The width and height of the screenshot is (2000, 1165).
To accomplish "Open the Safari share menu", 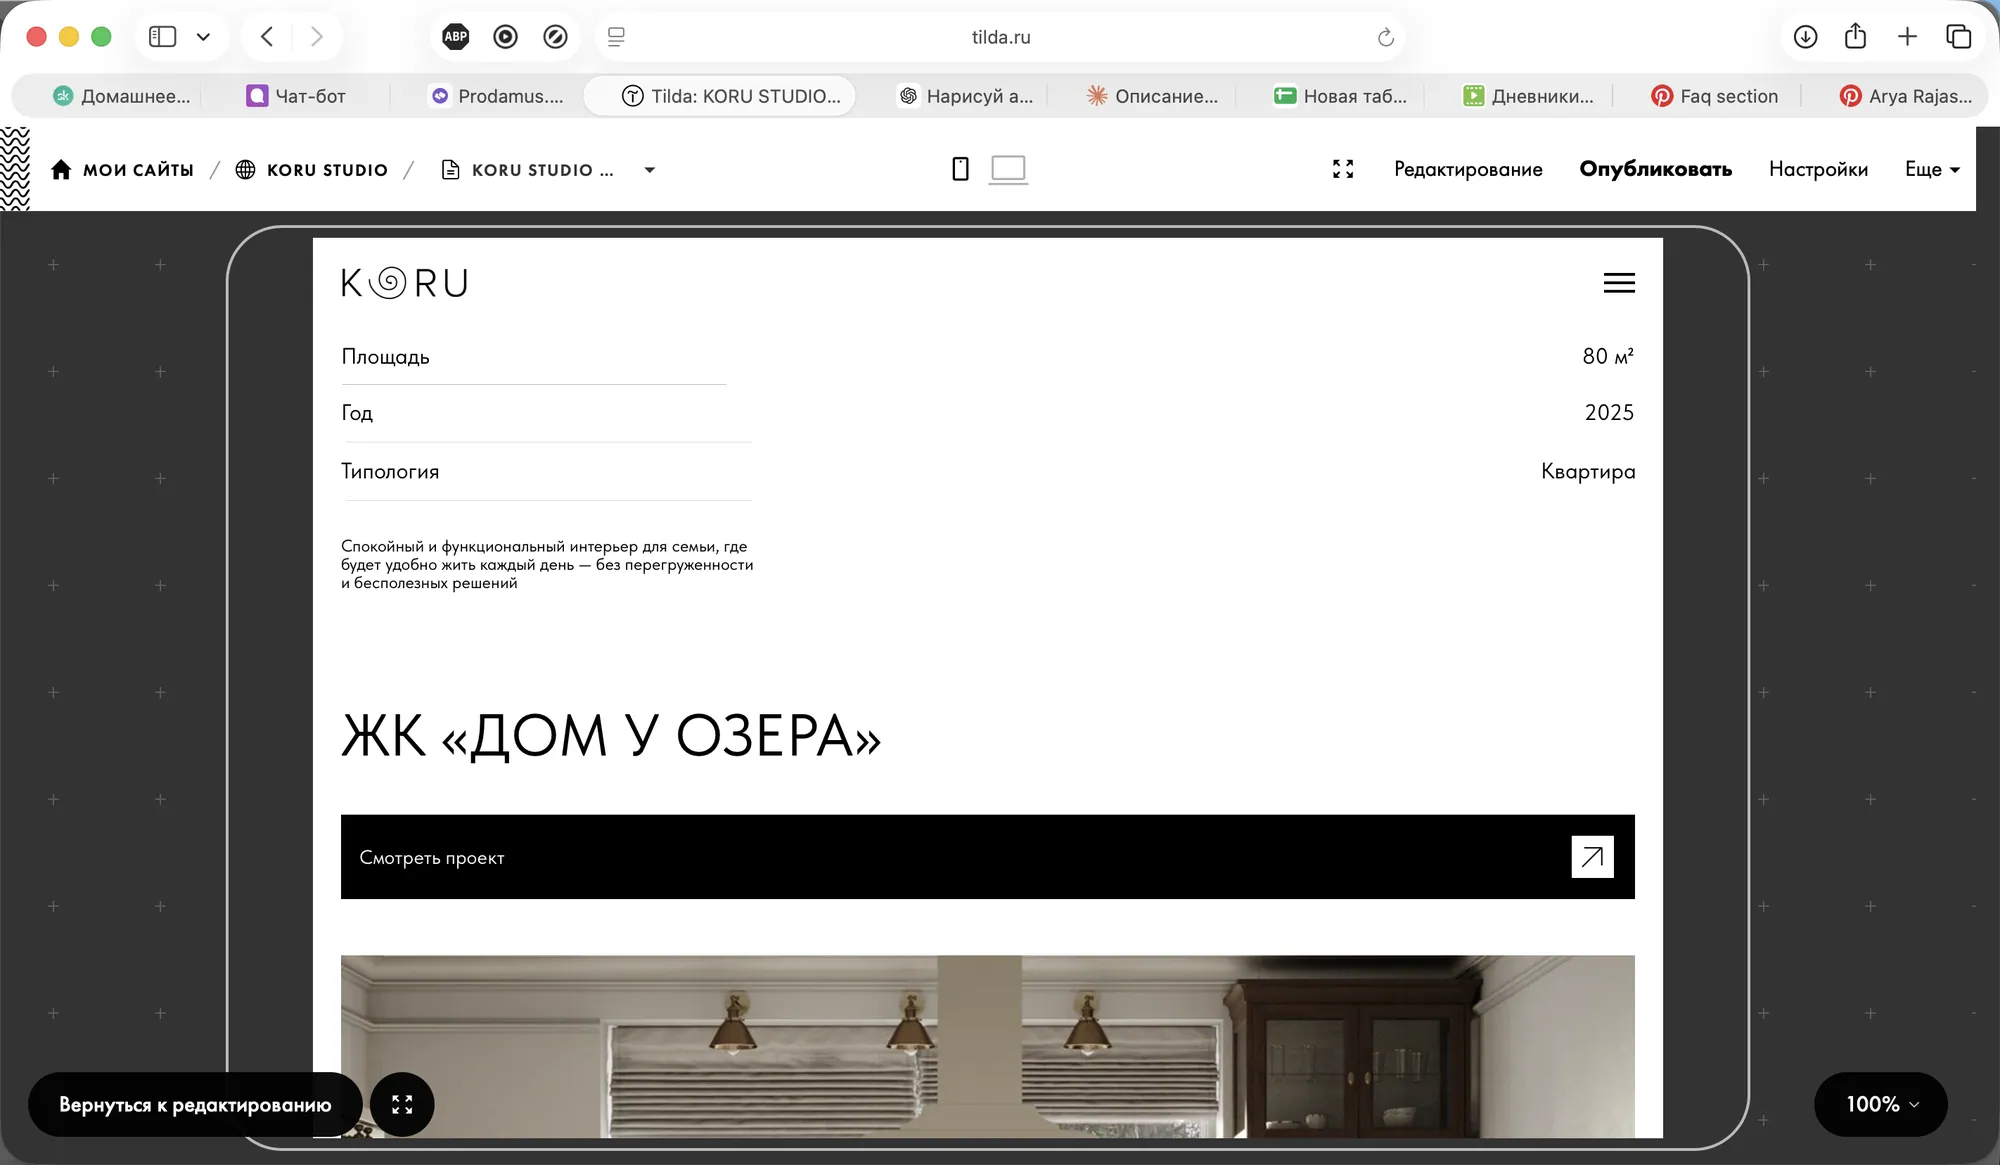I will coord(1855,36).
